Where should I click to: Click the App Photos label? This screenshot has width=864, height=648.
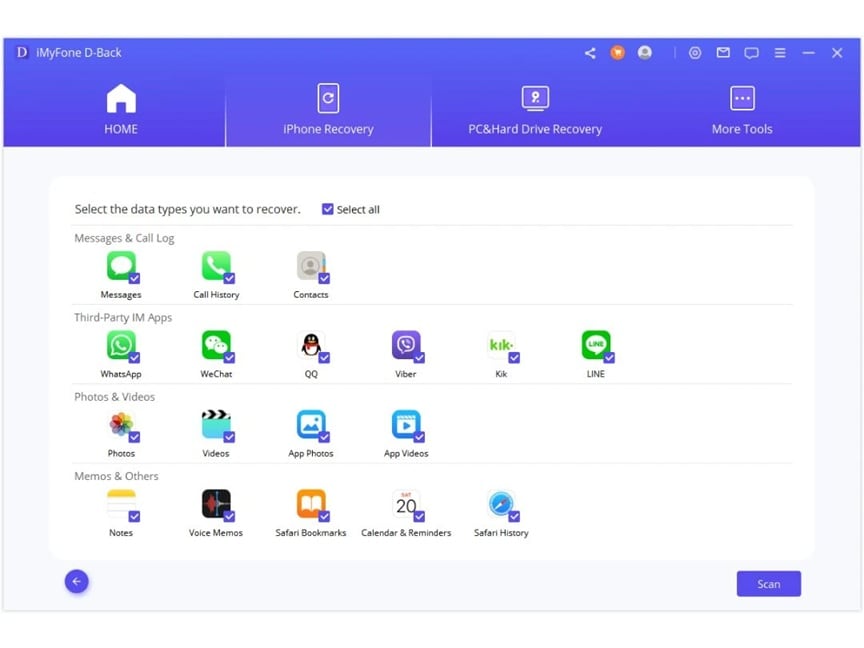(311, 453)
